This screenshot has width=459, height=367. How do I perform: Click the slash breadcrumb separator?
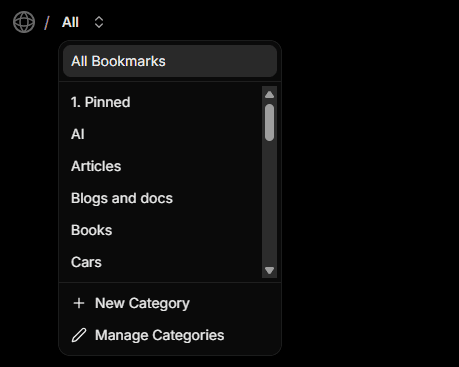coord(47,23)
